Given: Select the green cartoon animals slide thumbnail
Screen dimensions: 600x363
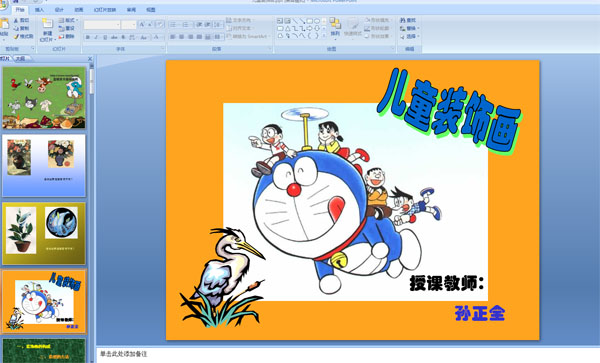Looking at the screenshot, I should [44, 98].
